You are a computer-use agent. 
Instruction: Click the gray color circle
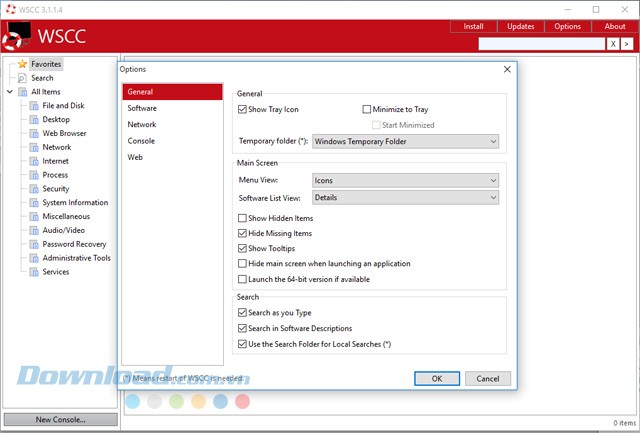click(154, 401)
